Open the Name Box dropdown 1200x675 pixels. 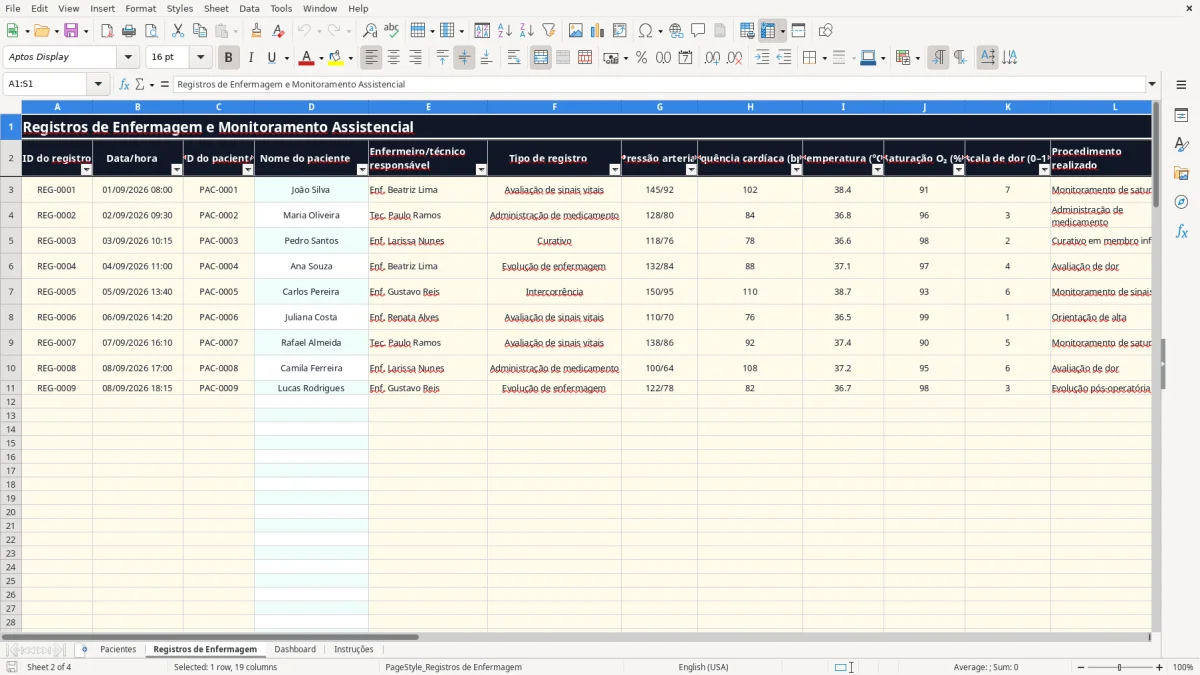coord(98,85)
